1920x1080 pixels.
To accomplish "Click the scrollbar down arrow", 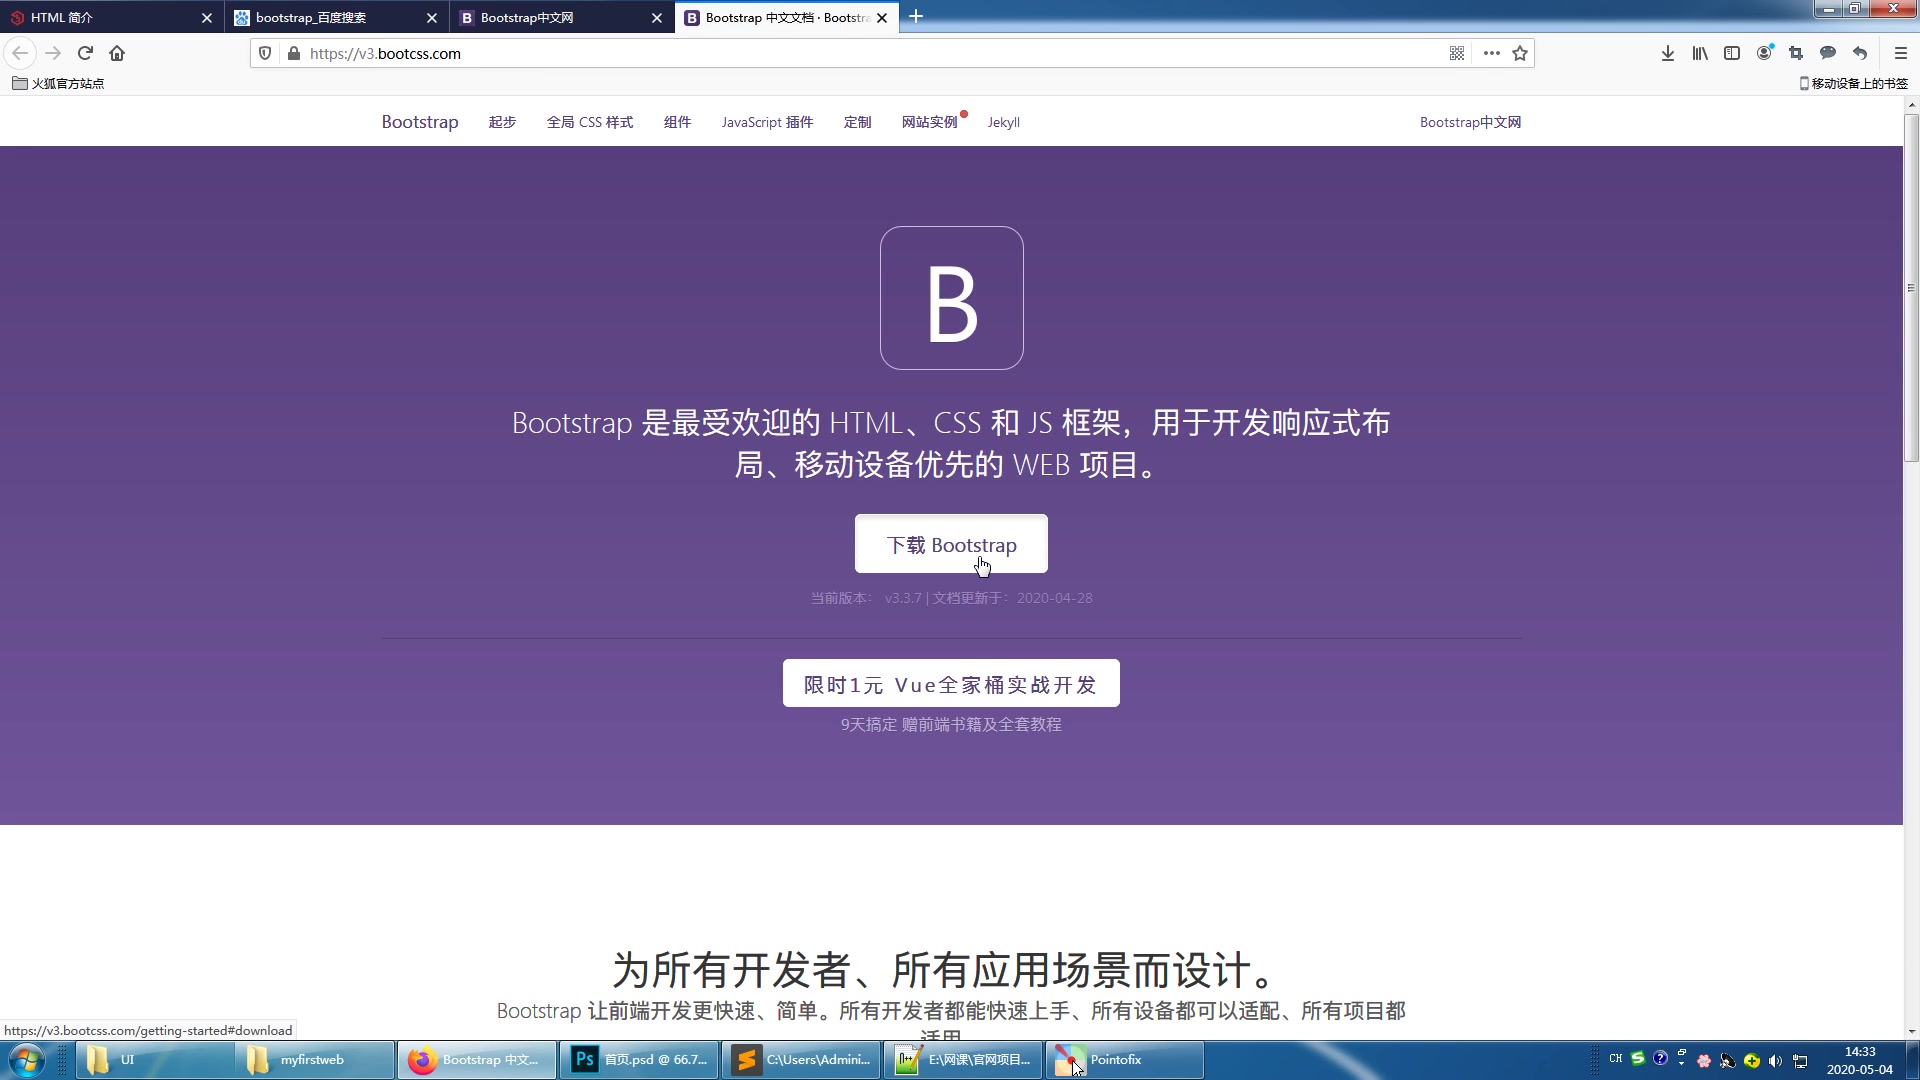I will coord(1911,1031).
